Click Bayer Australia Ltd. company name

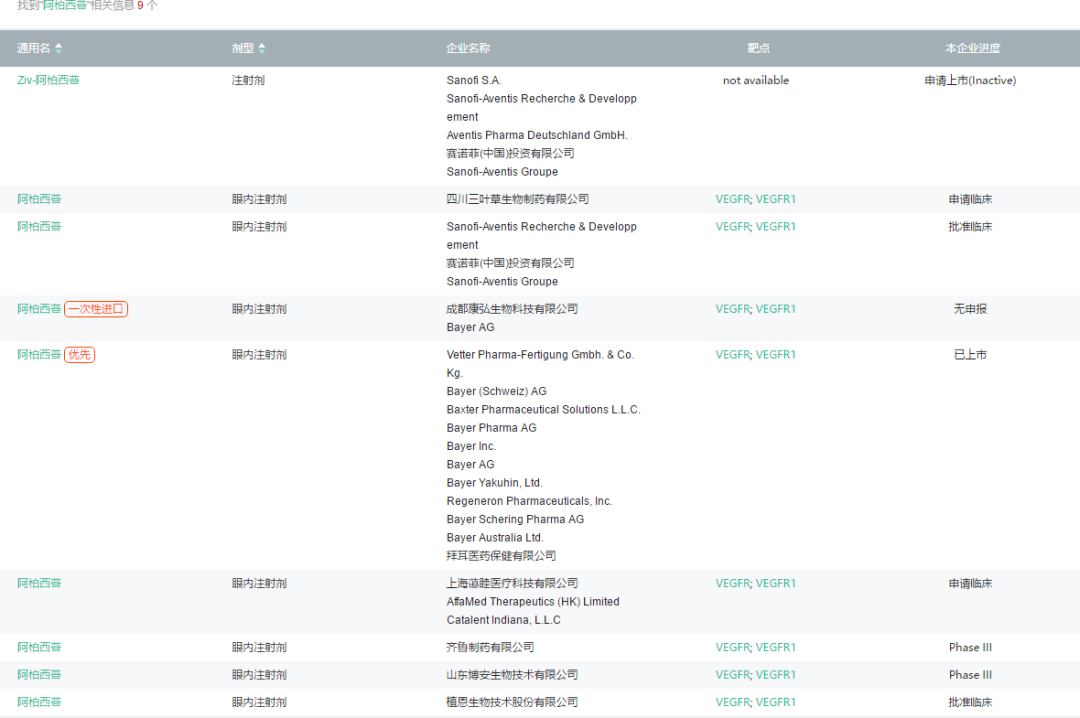tap(495, 537)
